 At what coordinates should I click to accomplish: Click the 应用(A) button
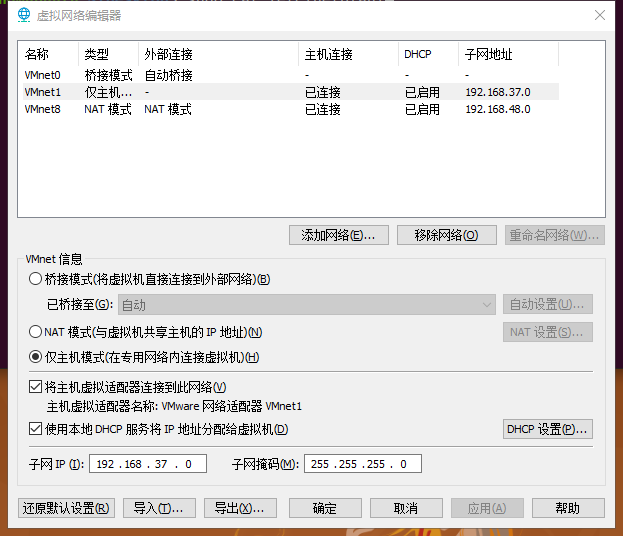(488, 508)
